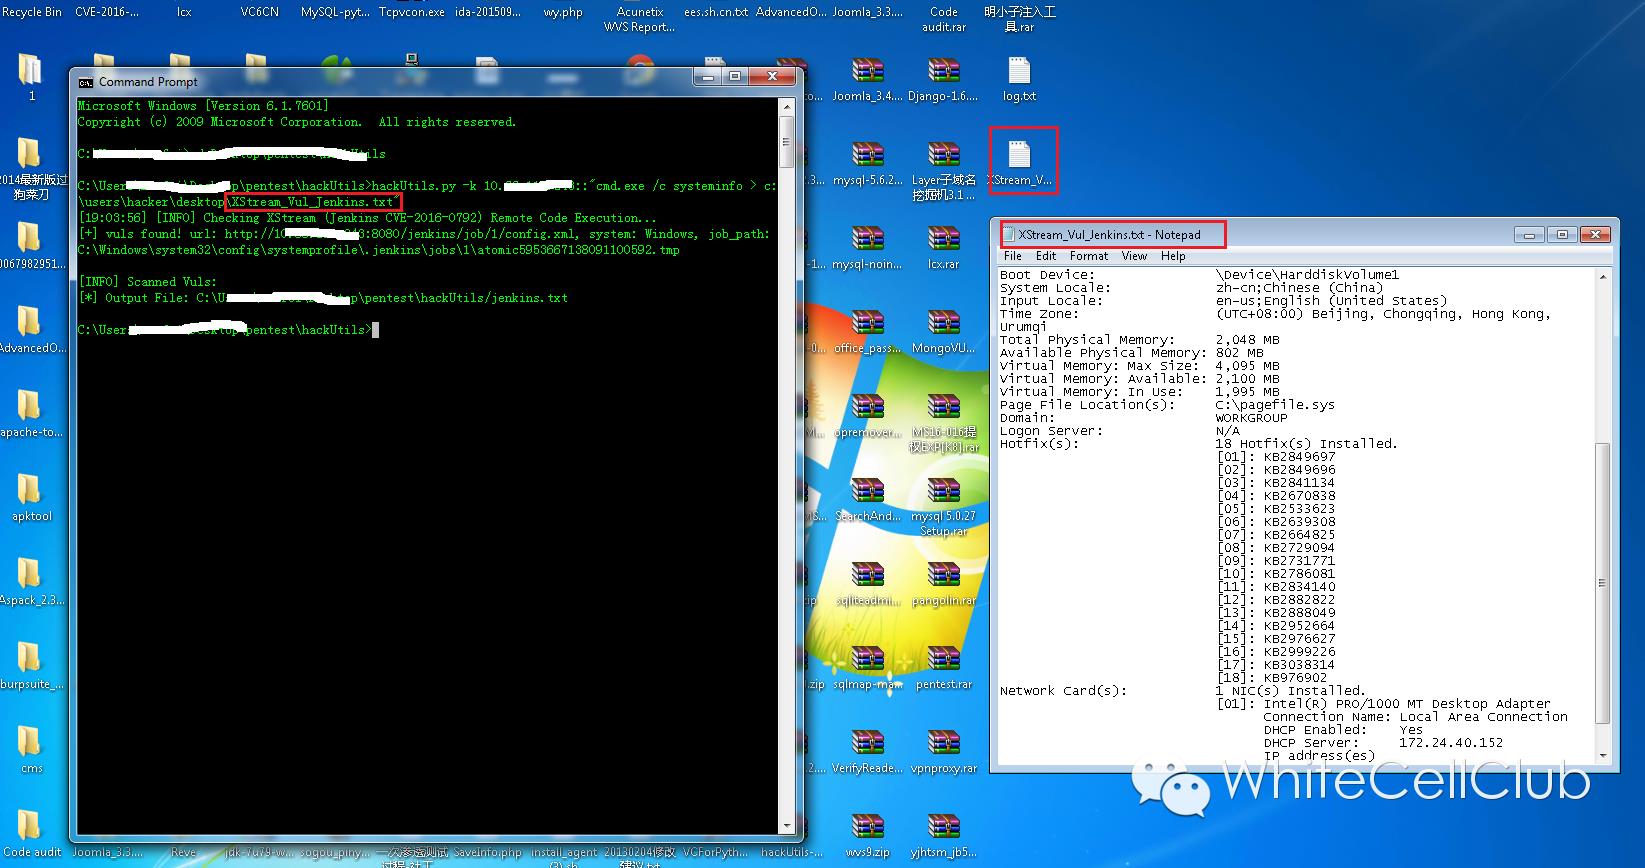1645x868 pixels.
Task: Click the Acunetix WVS Report label
Action: pos(639,19)
